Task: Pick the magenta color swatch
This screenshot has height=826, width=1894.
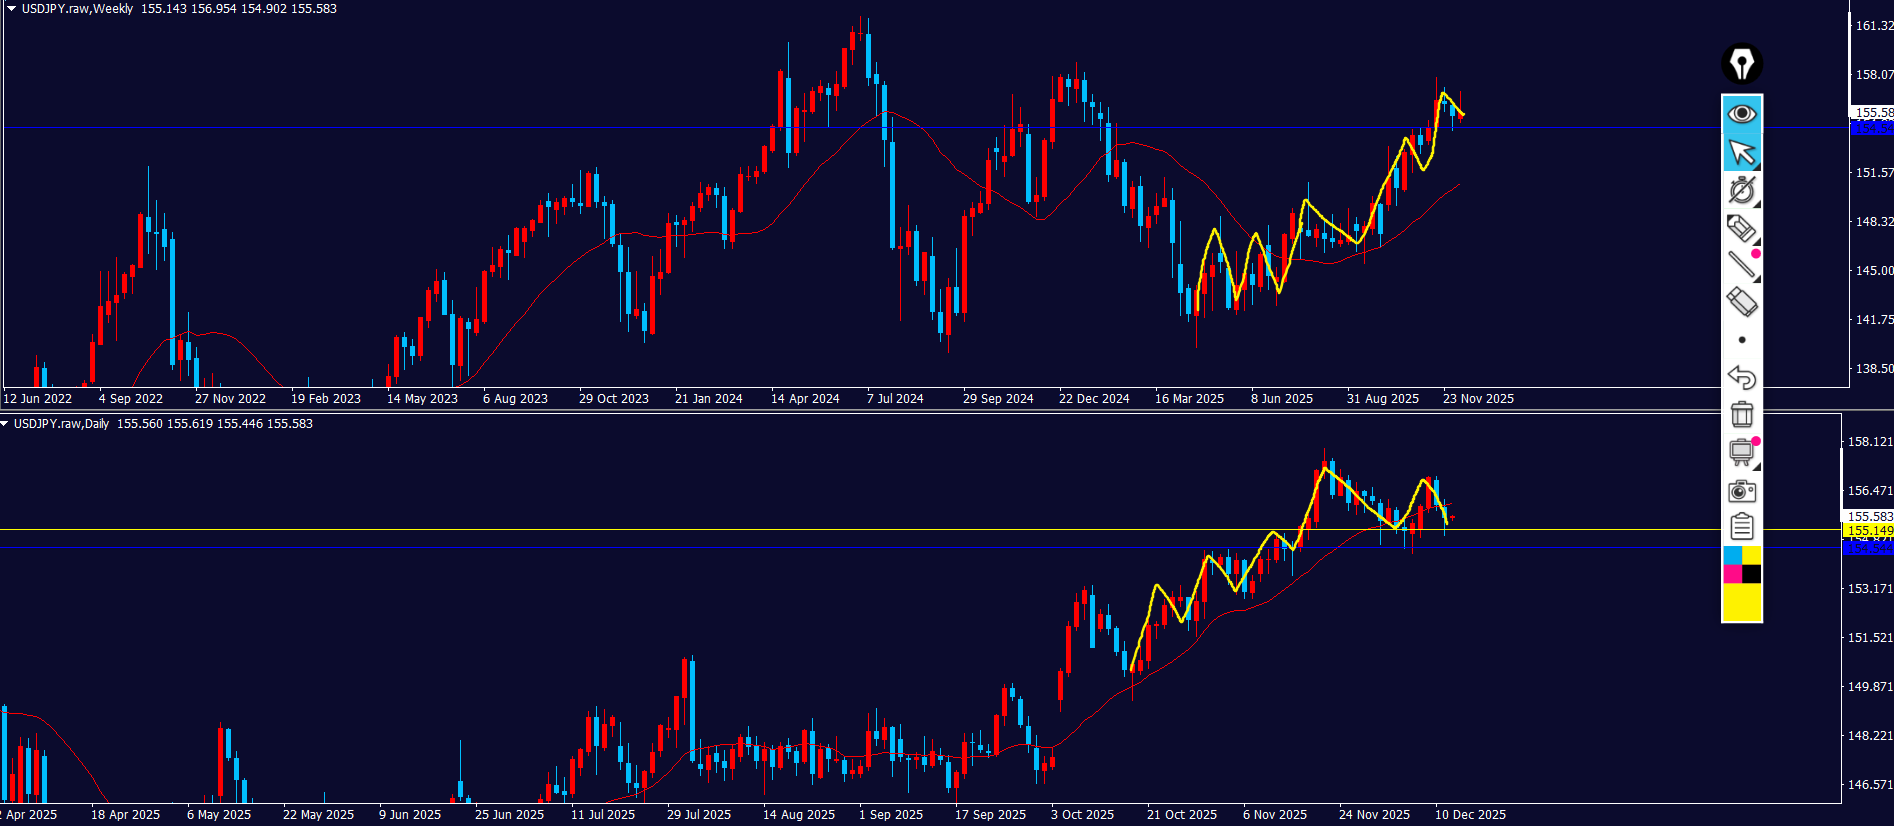Action: point(1732,574)
